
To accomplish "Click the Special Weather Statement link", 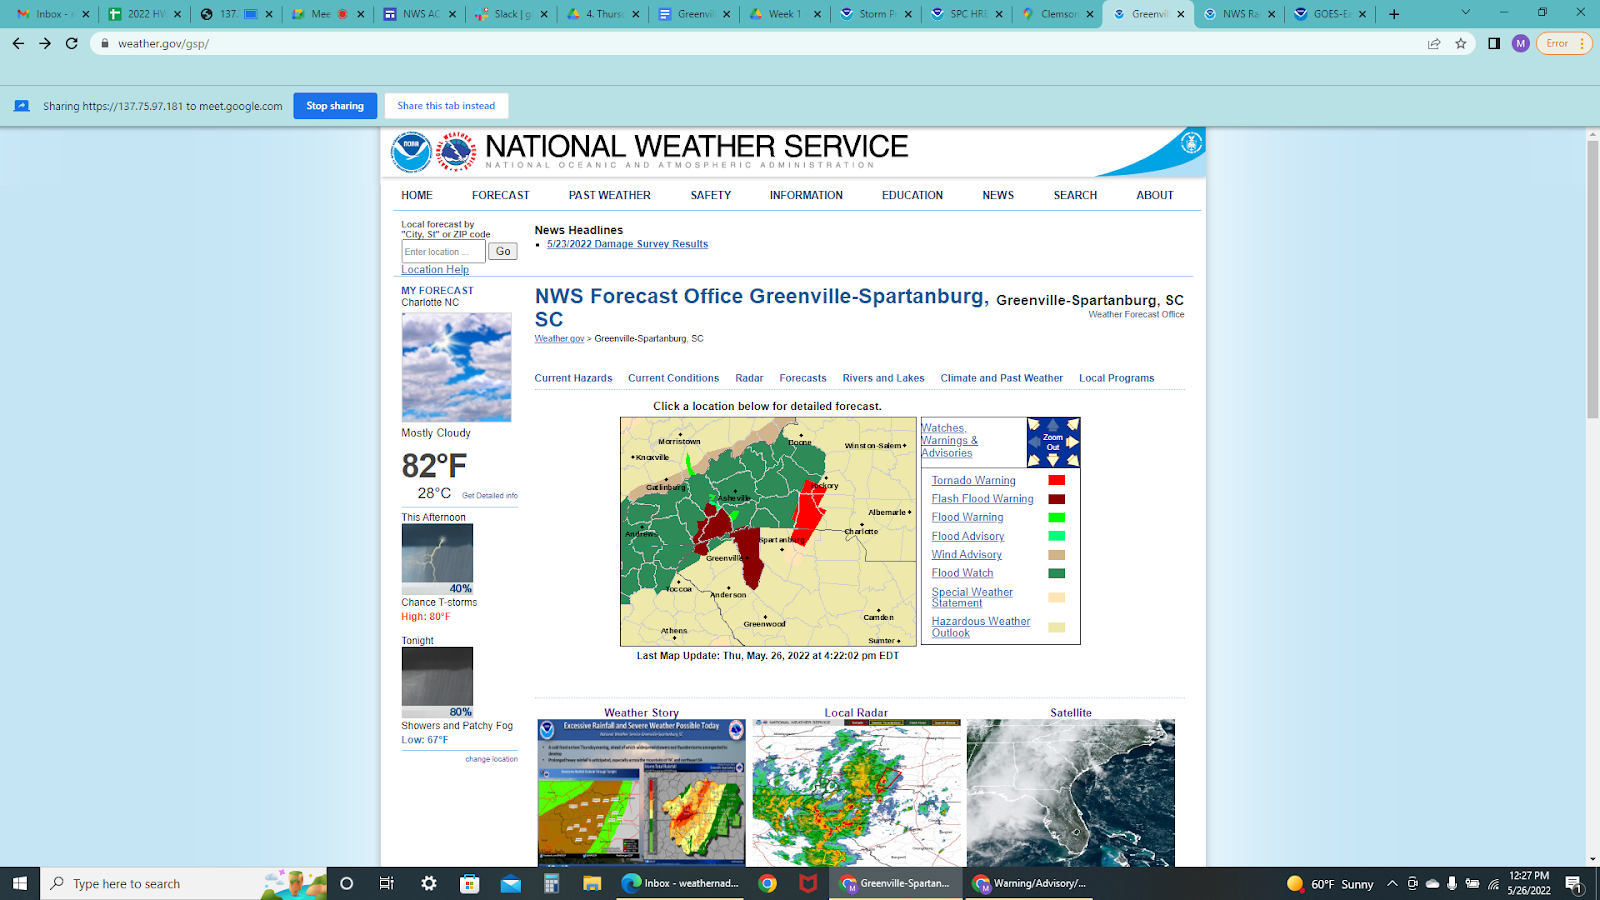I will pos(972,598).
